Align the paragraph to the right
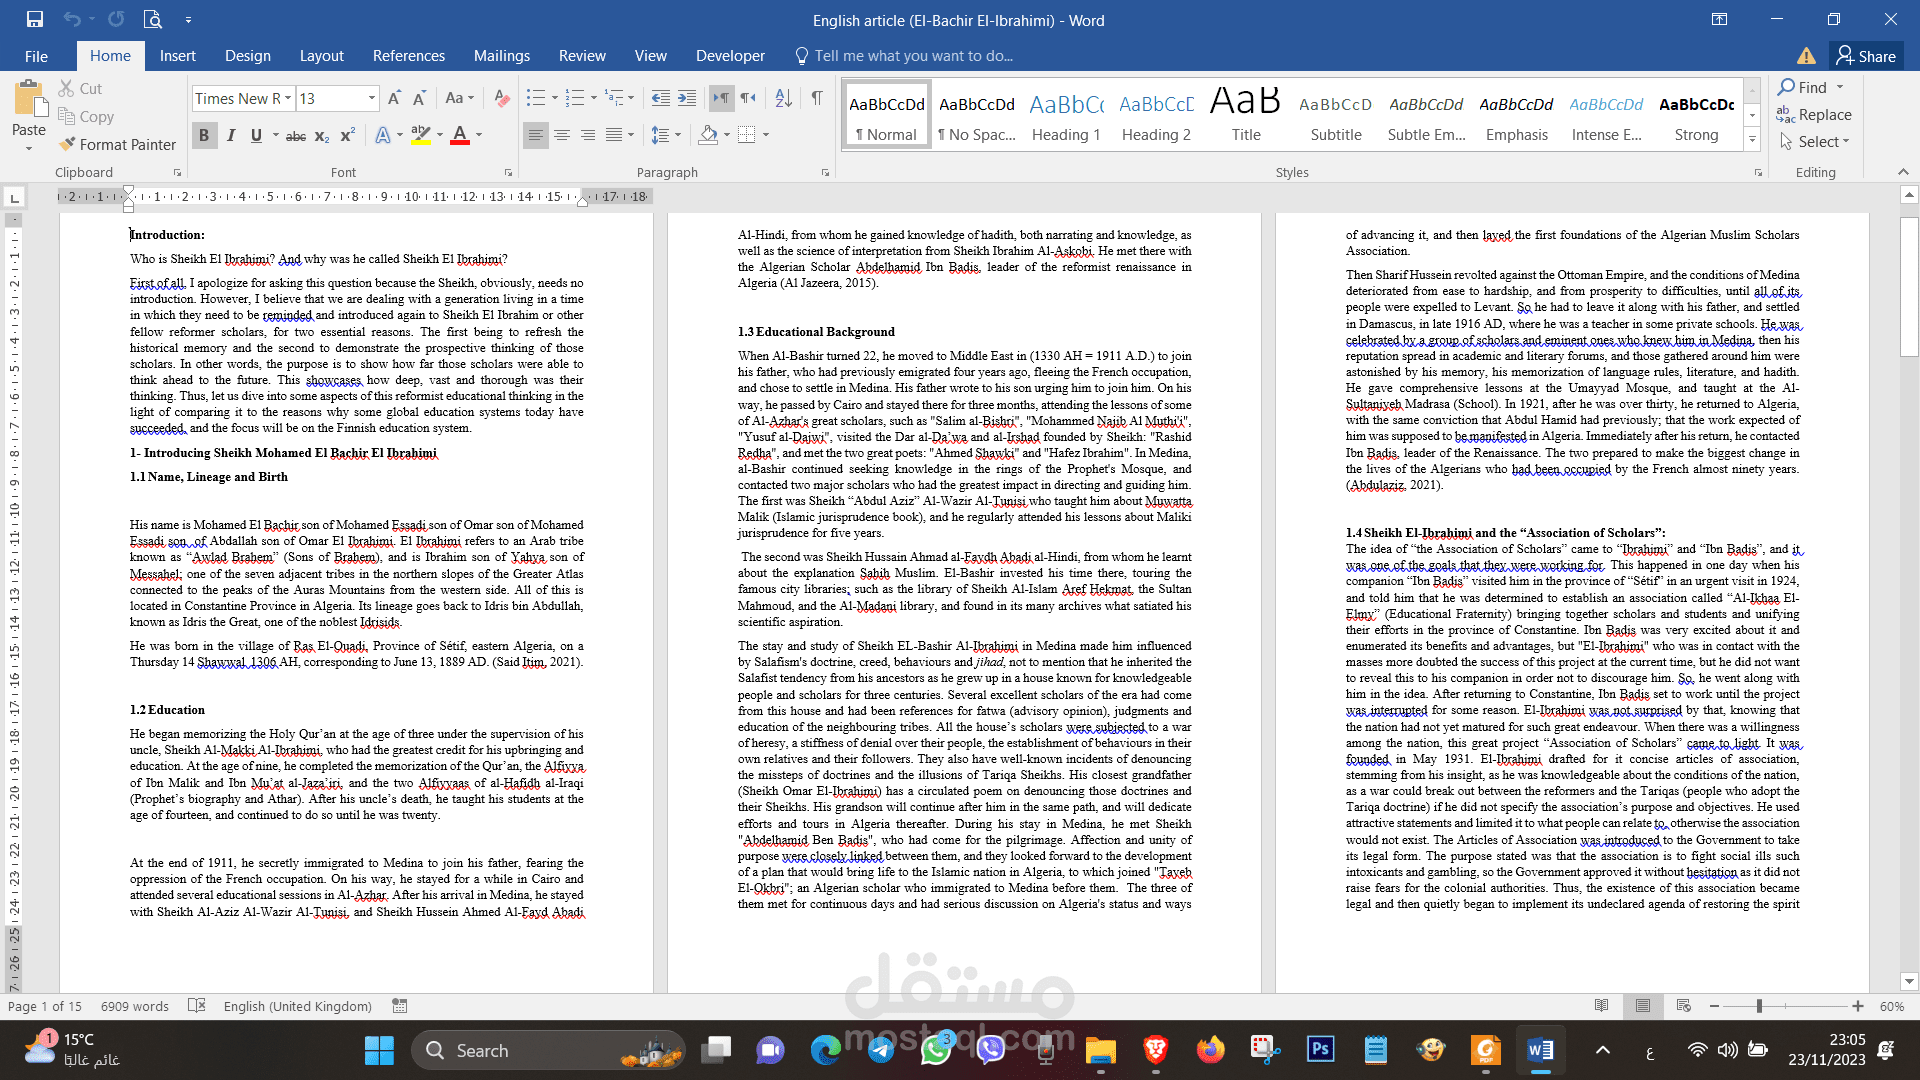 coord(588,135)
